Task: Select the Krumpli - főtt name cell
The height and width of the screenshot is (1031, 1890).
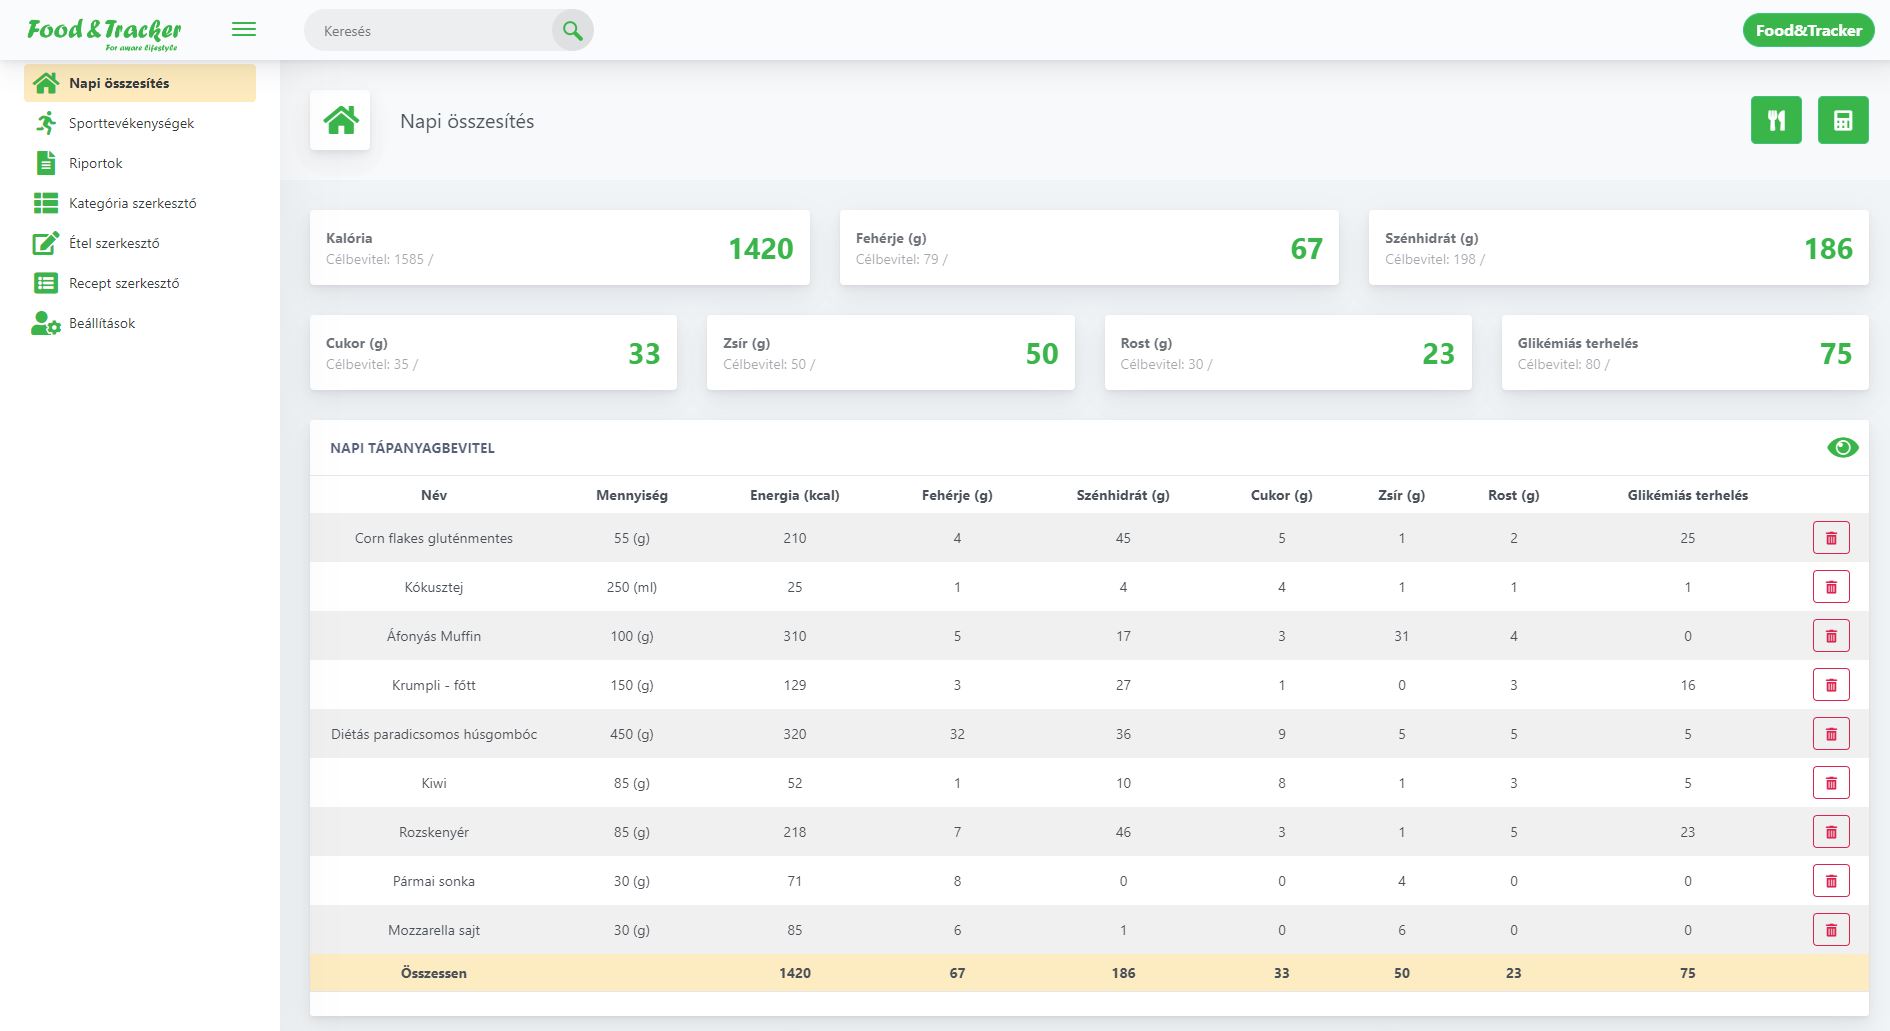Action: pyautogui.click(x=434, y=685)
